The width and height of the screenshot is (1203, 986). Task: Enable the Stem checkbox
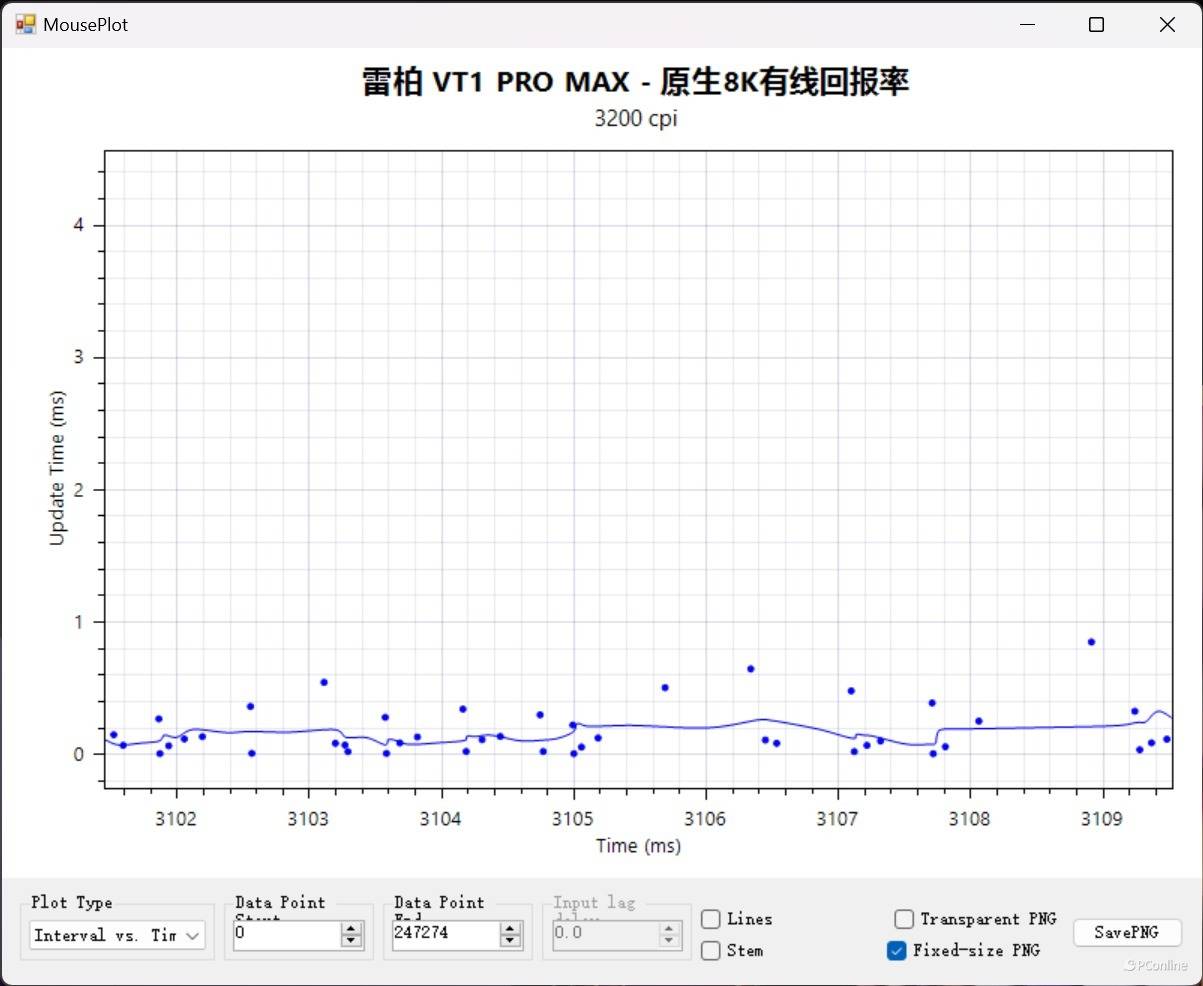point(711,950)
